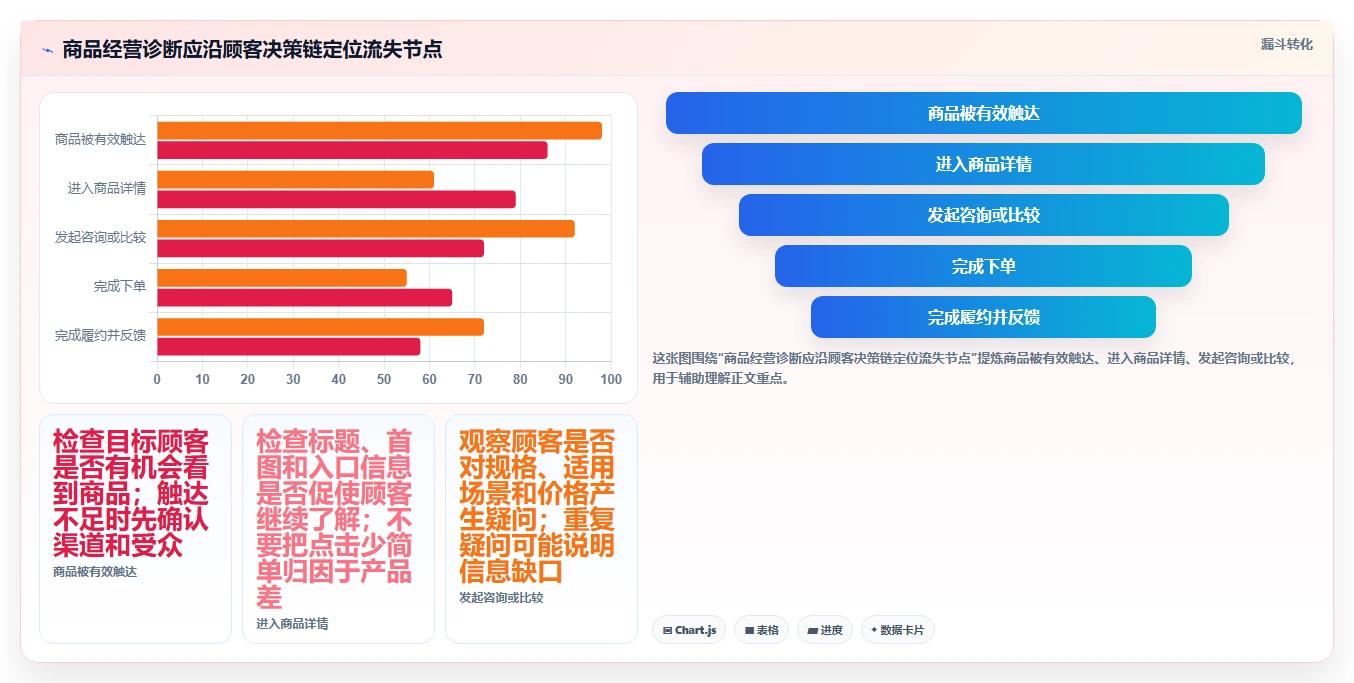Image resolution: width=1354 pixels, height=683 pixels.
Task: Click the red bar for 发起咨询或比较
Action: click(321, 248)
